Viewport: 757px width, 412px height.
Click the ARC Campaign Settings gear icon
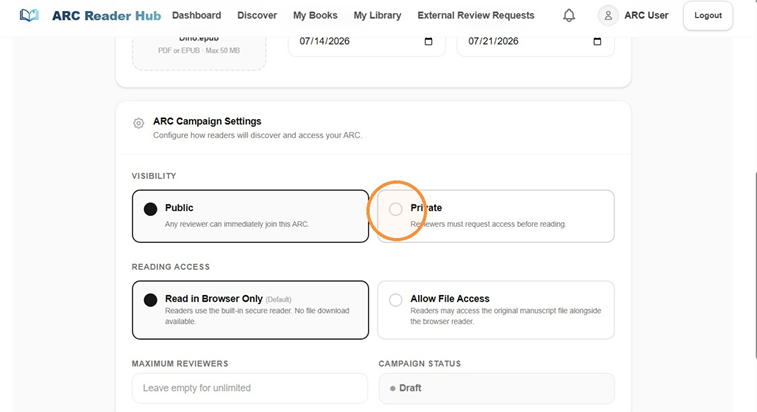point(139,123)
